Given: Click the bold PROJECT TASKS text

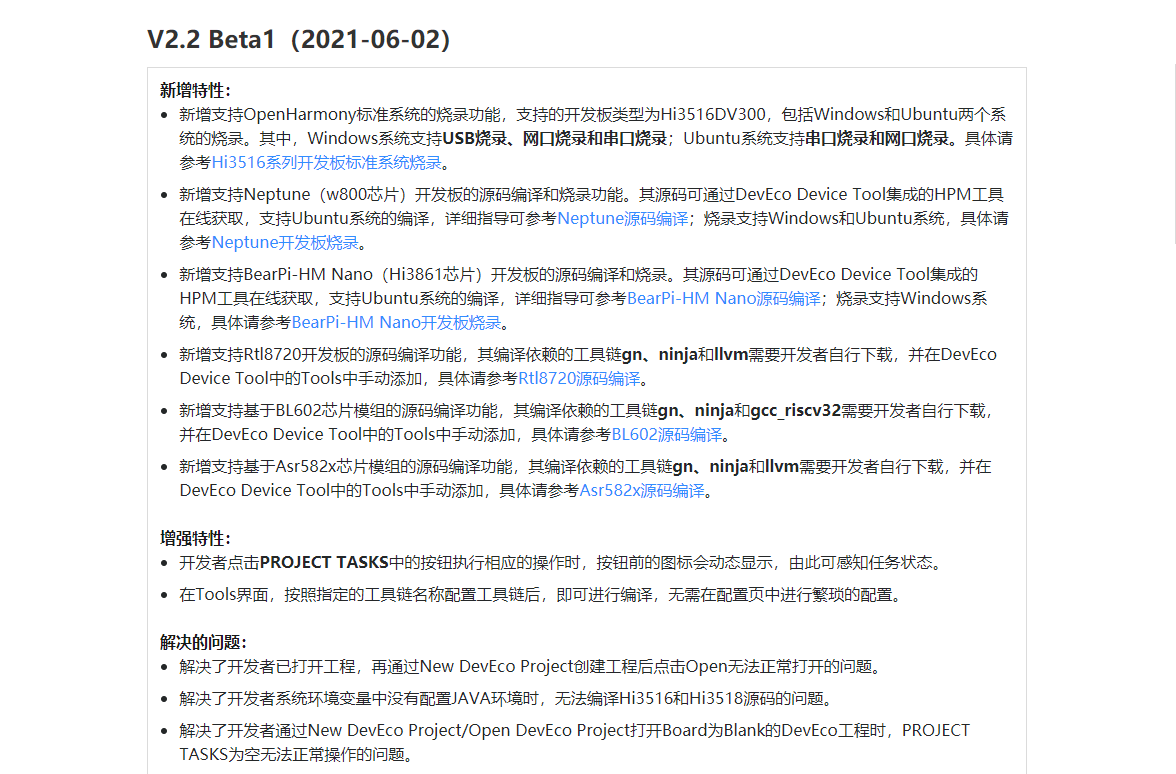Looking at the screenshot, I should point(324,562).
